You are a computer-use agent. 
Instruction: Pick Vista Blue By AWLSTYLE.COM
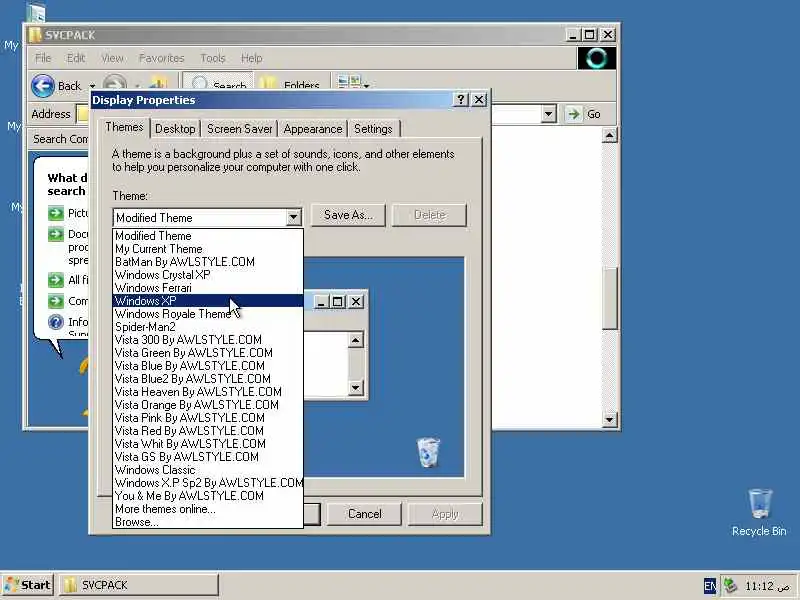208,366
